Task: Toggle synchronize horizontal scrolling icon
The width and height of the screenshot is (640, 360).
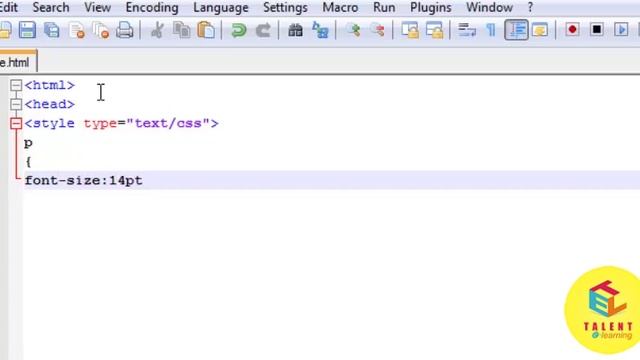Action: (x=434, y=30)
